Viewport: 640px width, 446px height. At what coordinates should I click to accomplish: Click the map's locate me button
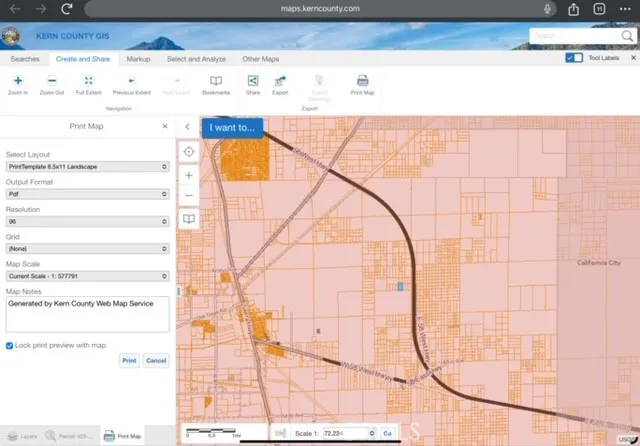pos(189,152)
